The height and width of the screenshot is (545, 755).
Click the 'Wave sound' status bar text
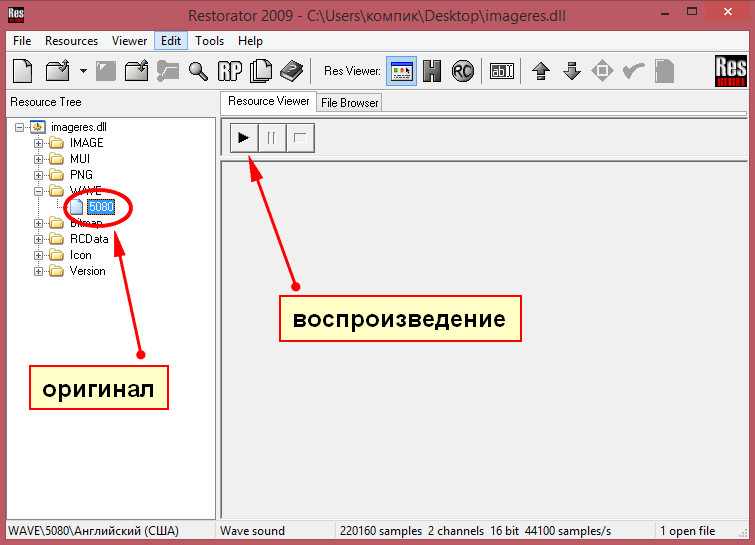(x=252, y=531)
